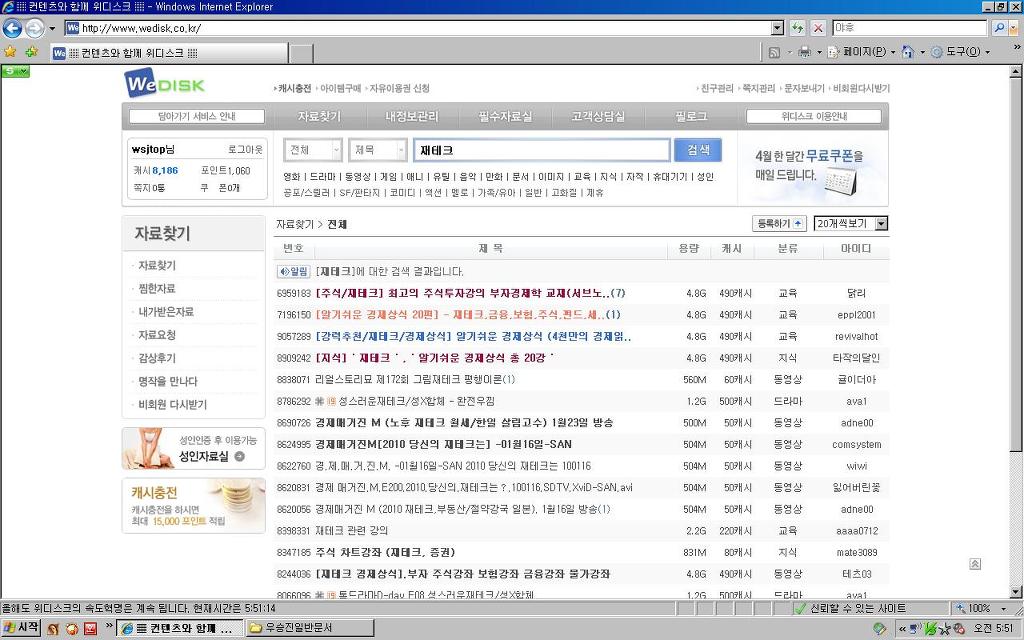Screen dimensions: 1024x640
Task: Click the Home toolbar icon
Action: (908, 52)
